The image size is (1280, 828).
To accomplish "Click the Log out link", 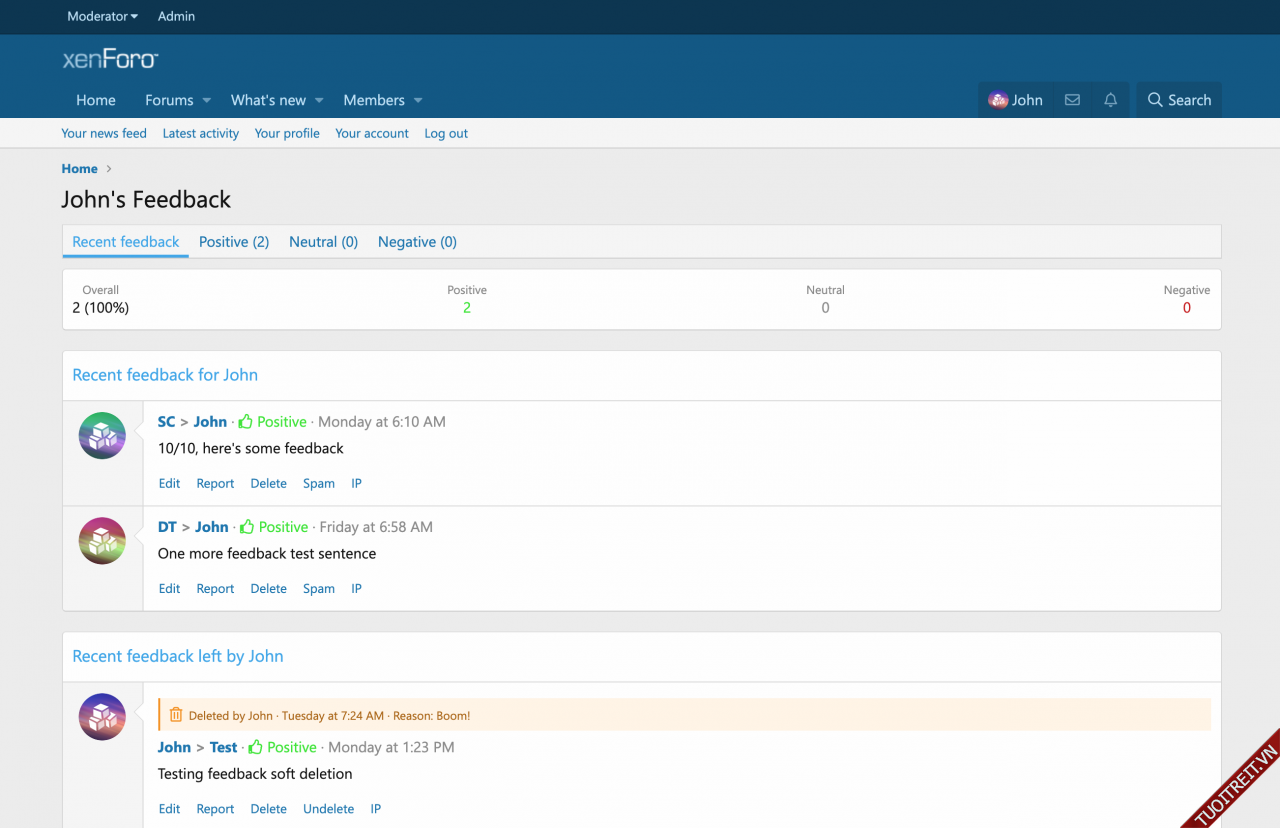I will pyautogui.click(x=446, y=133).
